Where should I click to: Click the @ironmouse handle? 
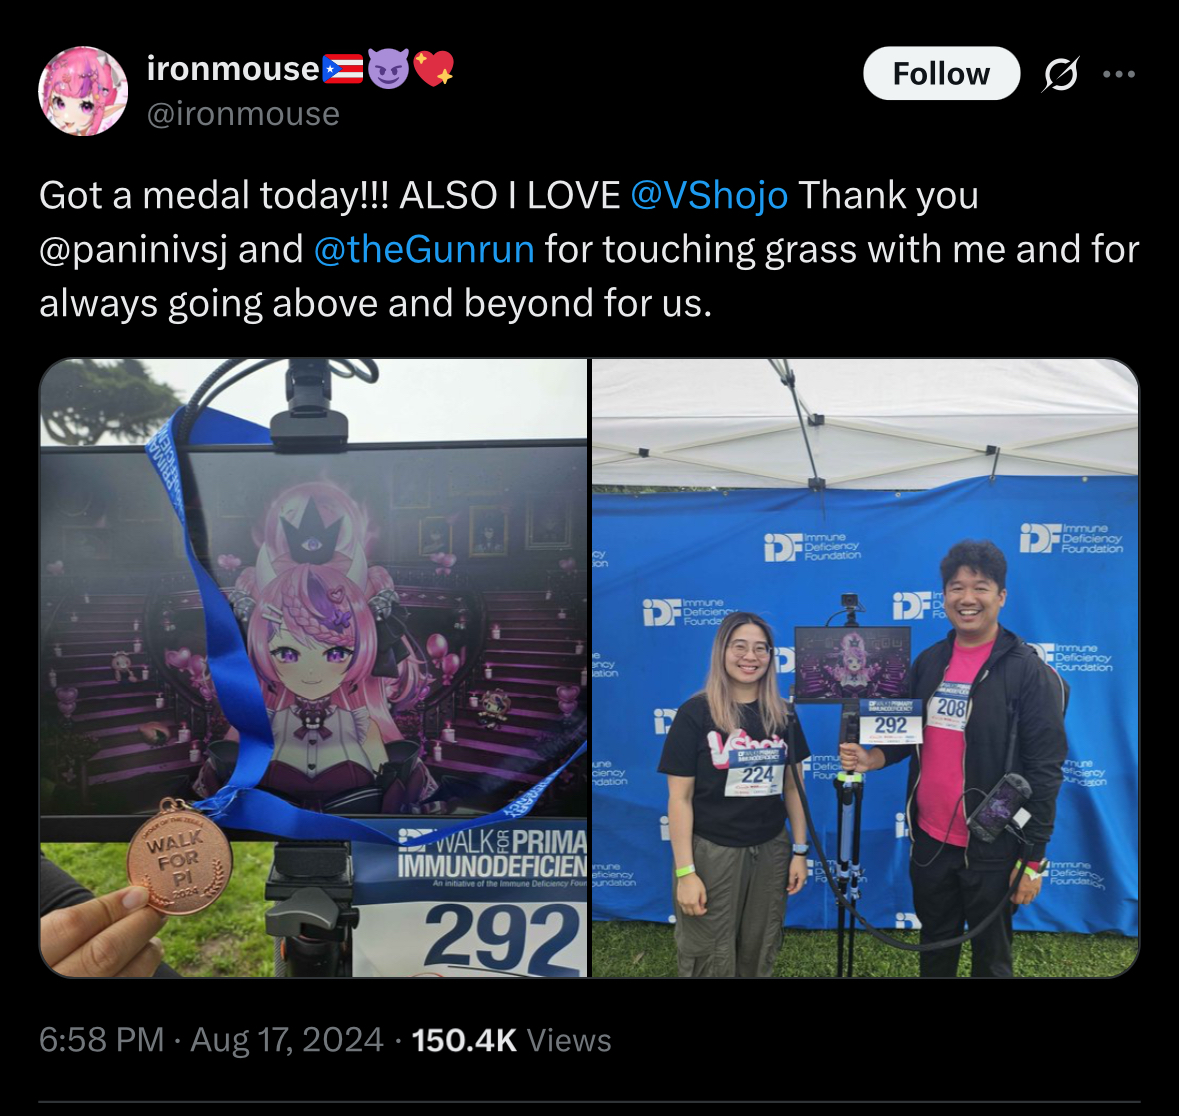[243, 114]
